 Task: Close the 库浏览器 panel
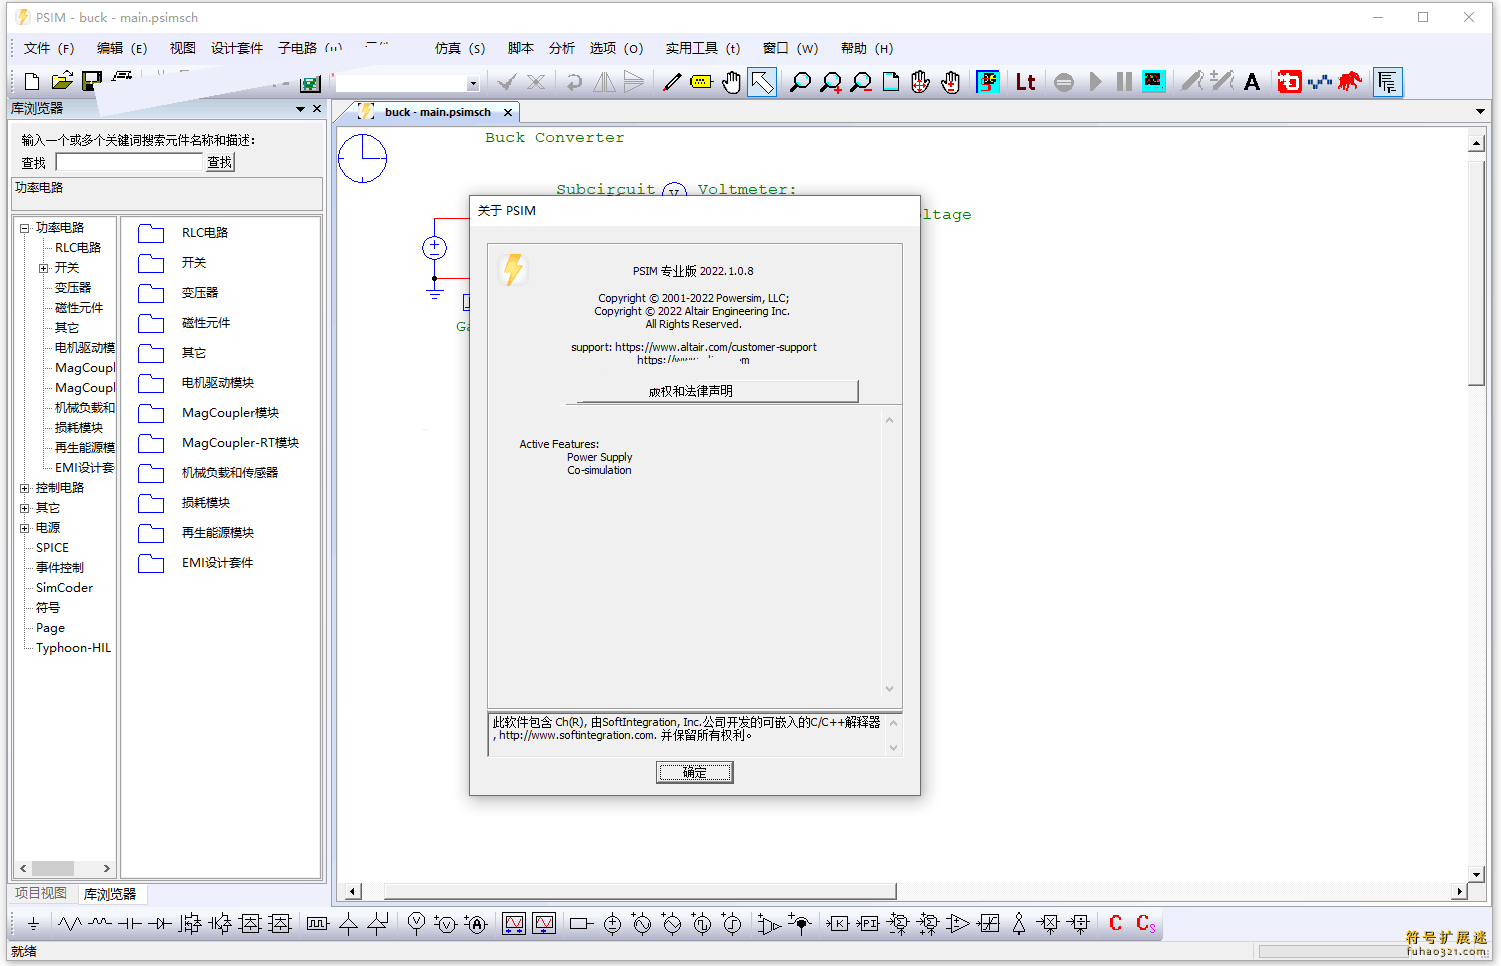[x=317, y=109]
